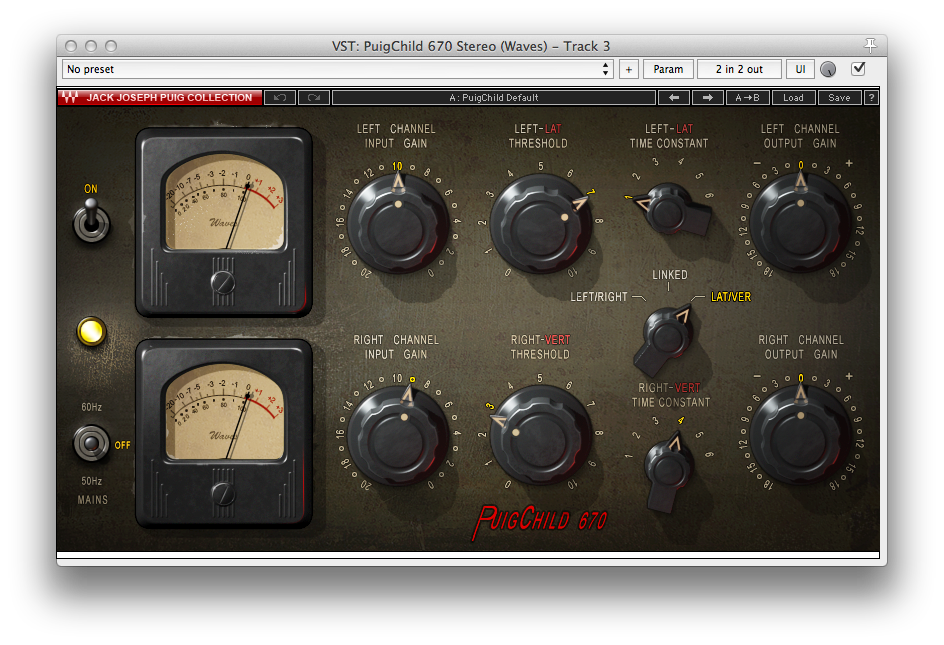Toggle the plugin bypass checkbox

859,69
